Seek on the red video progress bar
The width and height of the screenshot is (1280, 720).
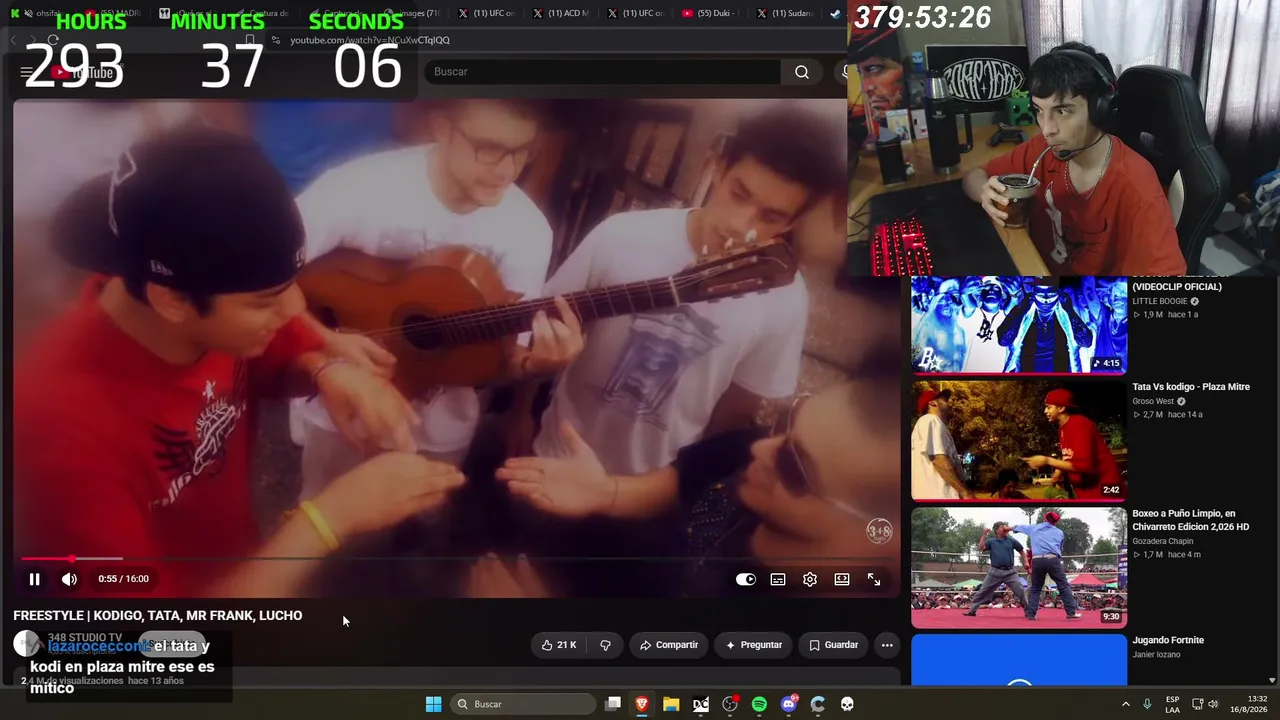pyautogui.click(x=457, y=558)
